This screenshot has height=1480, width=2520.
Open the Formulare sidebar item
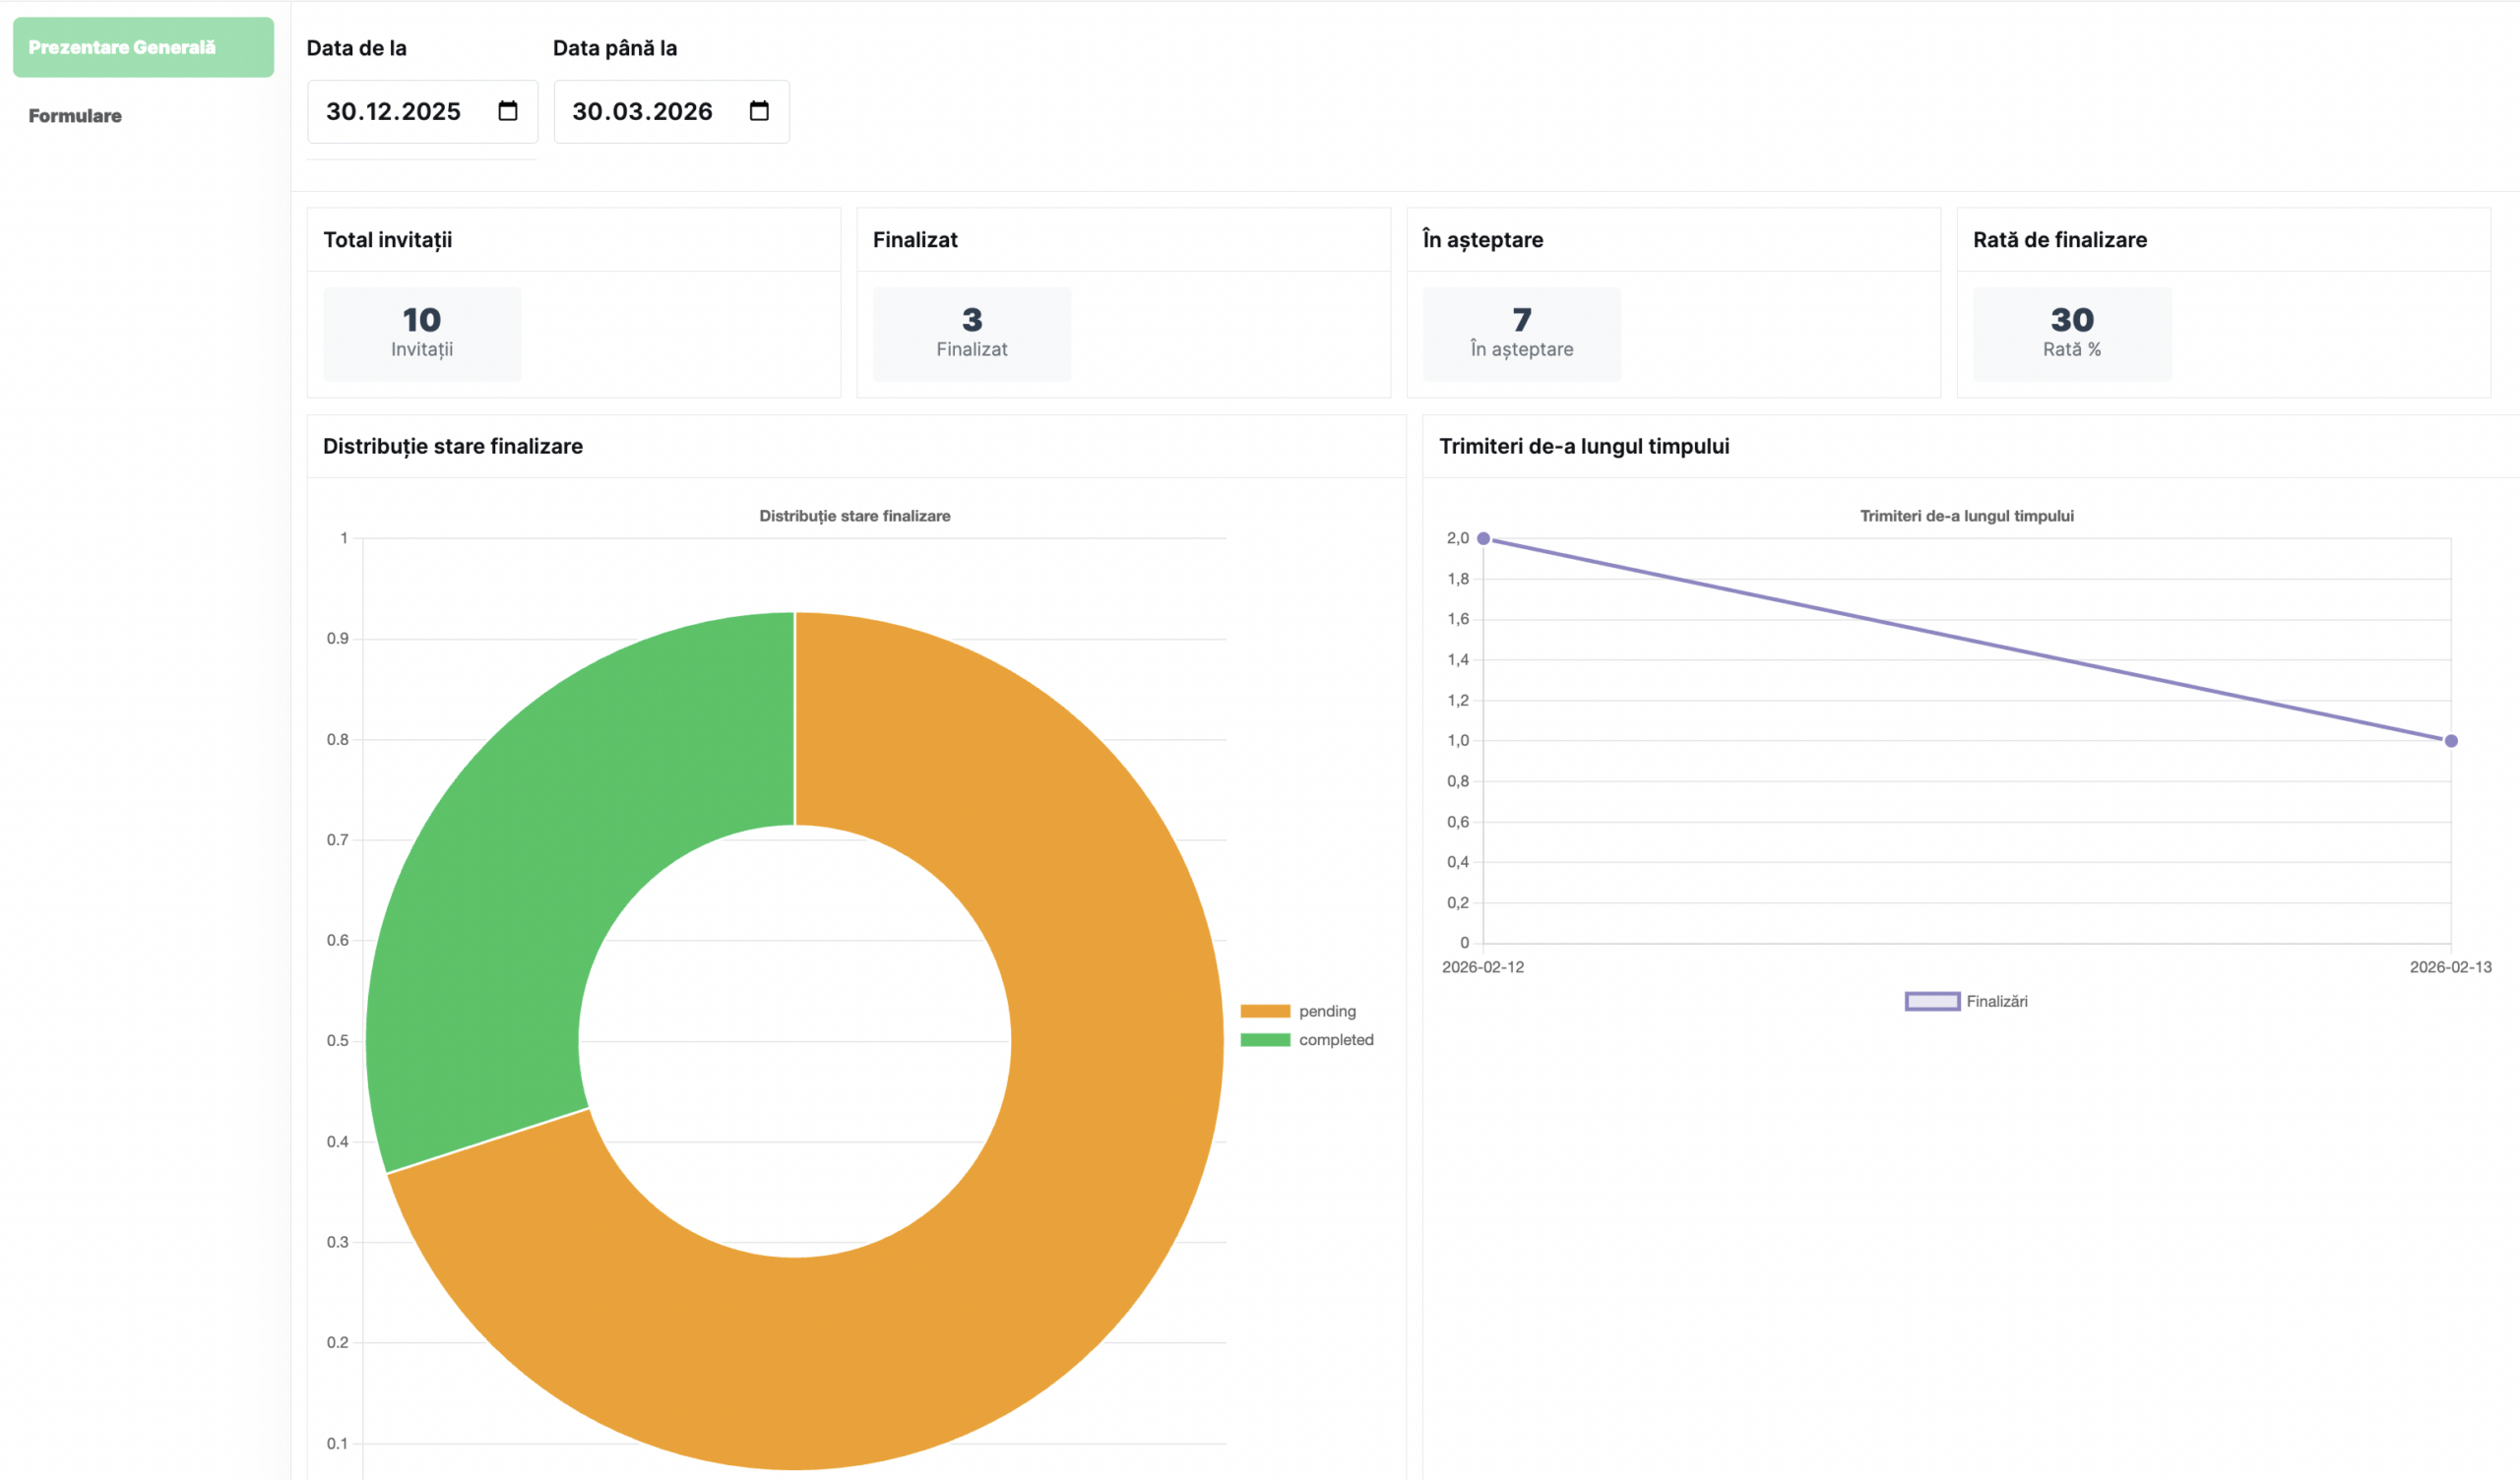[x=75, y=116]
